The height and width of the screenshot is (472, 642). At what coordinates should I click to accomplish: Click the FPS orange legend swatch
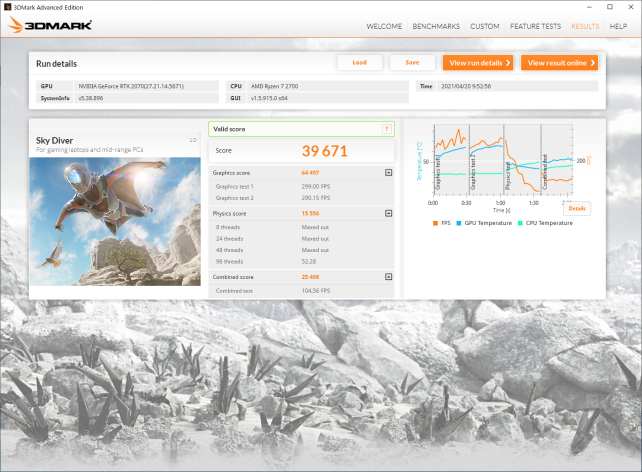pos(435,223)
